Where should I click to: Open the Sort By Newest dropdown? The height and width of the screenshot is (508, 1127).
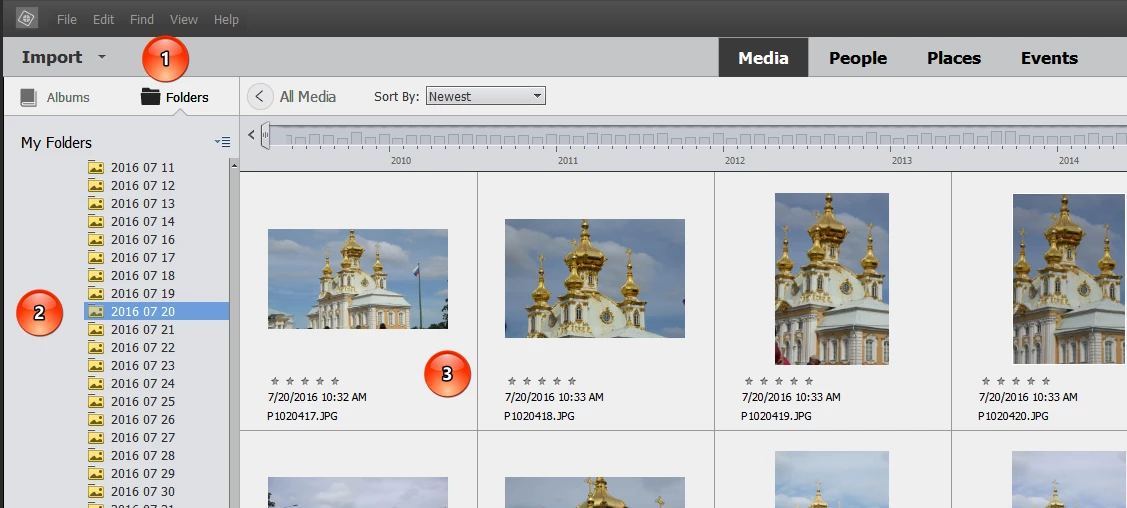coord(486,96)
